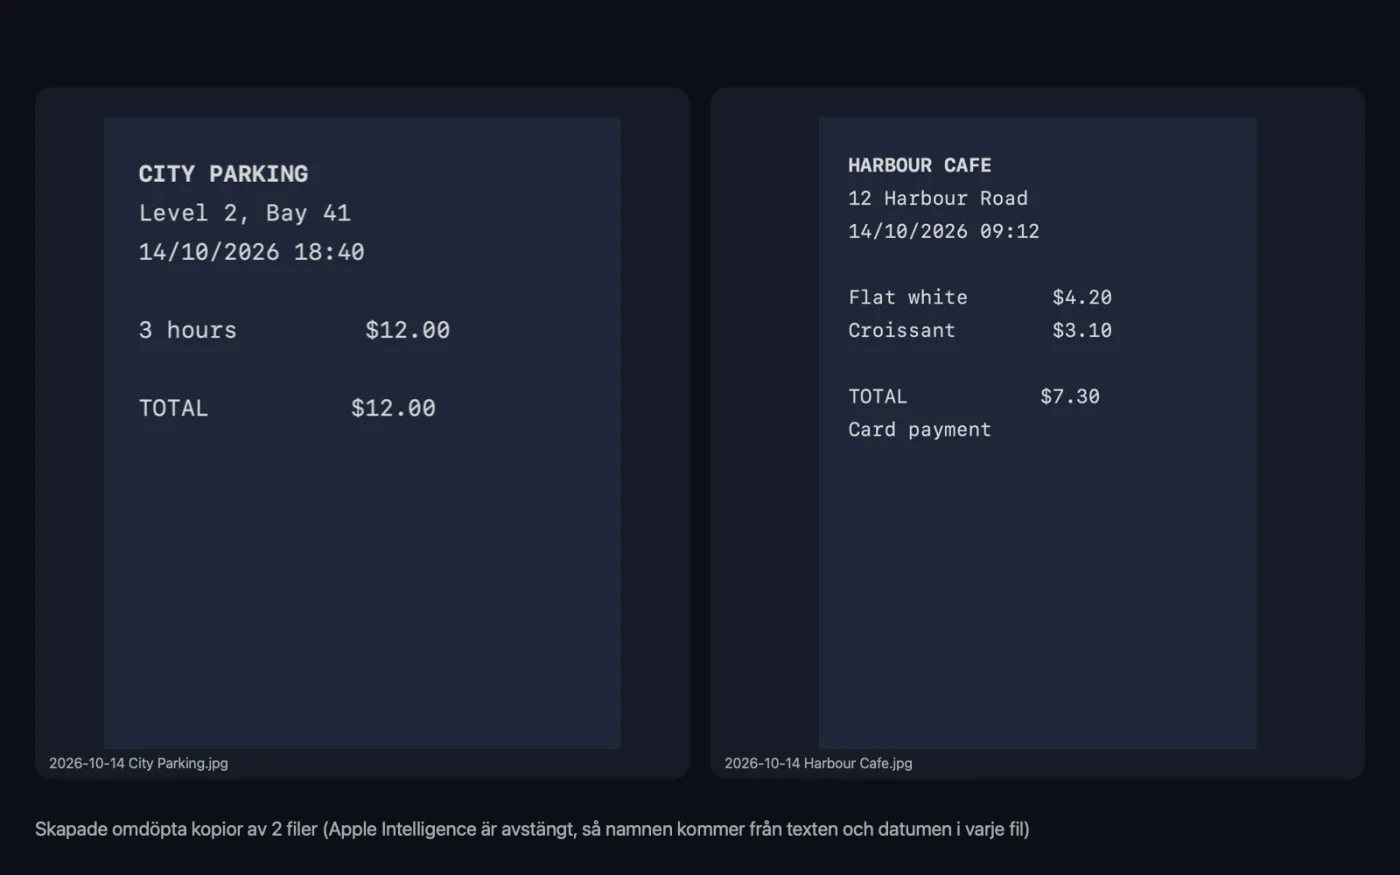
Task: Click the HARBOUR CAFE heading text
Action: pos(920,165)
